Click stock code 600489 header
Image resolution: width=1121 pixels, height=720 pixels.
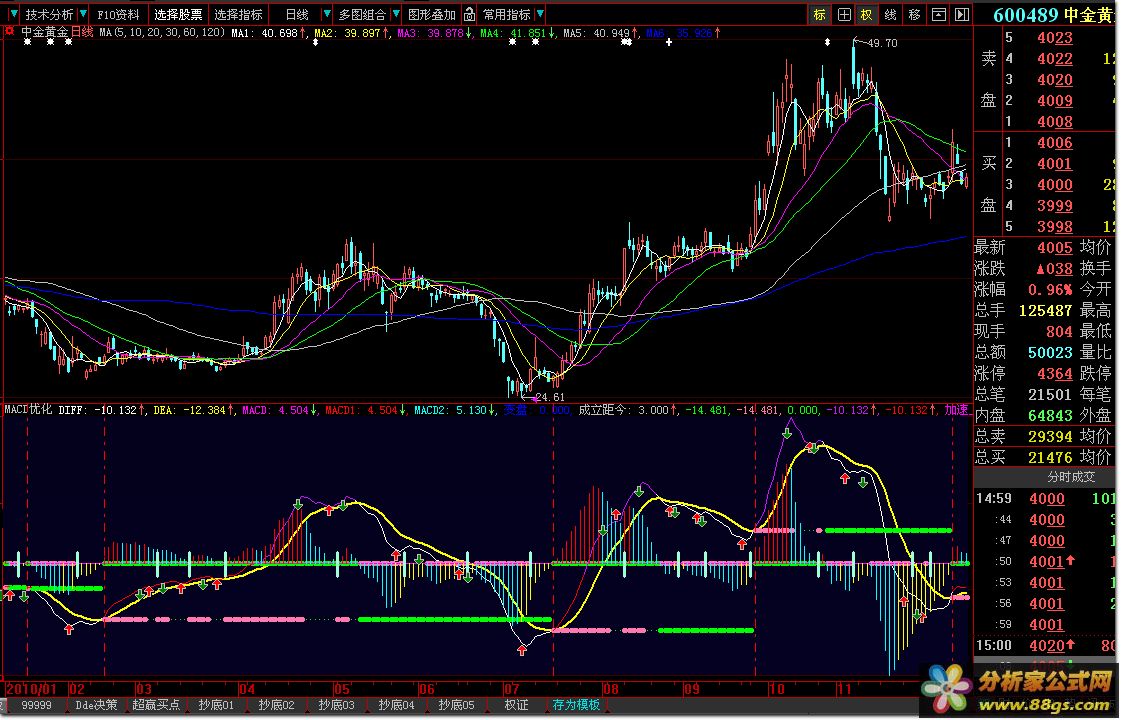(1027, 15)
